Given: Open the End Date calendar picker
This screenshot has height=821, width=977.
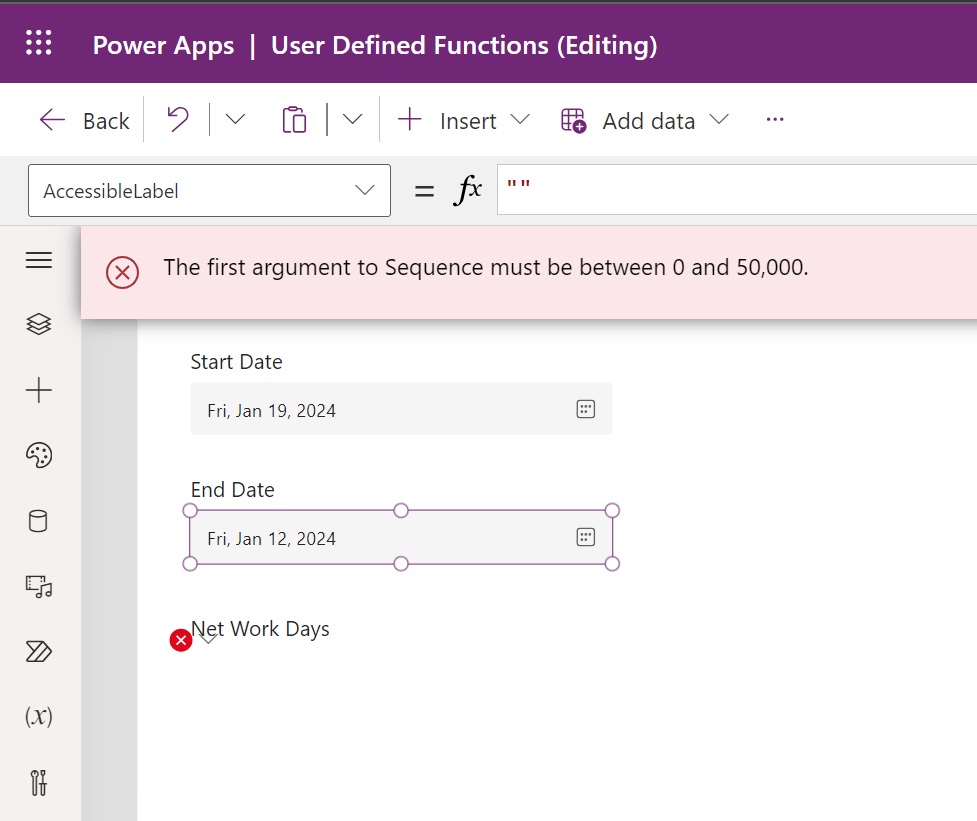Looking at the screenshot, I should (584, 537).
